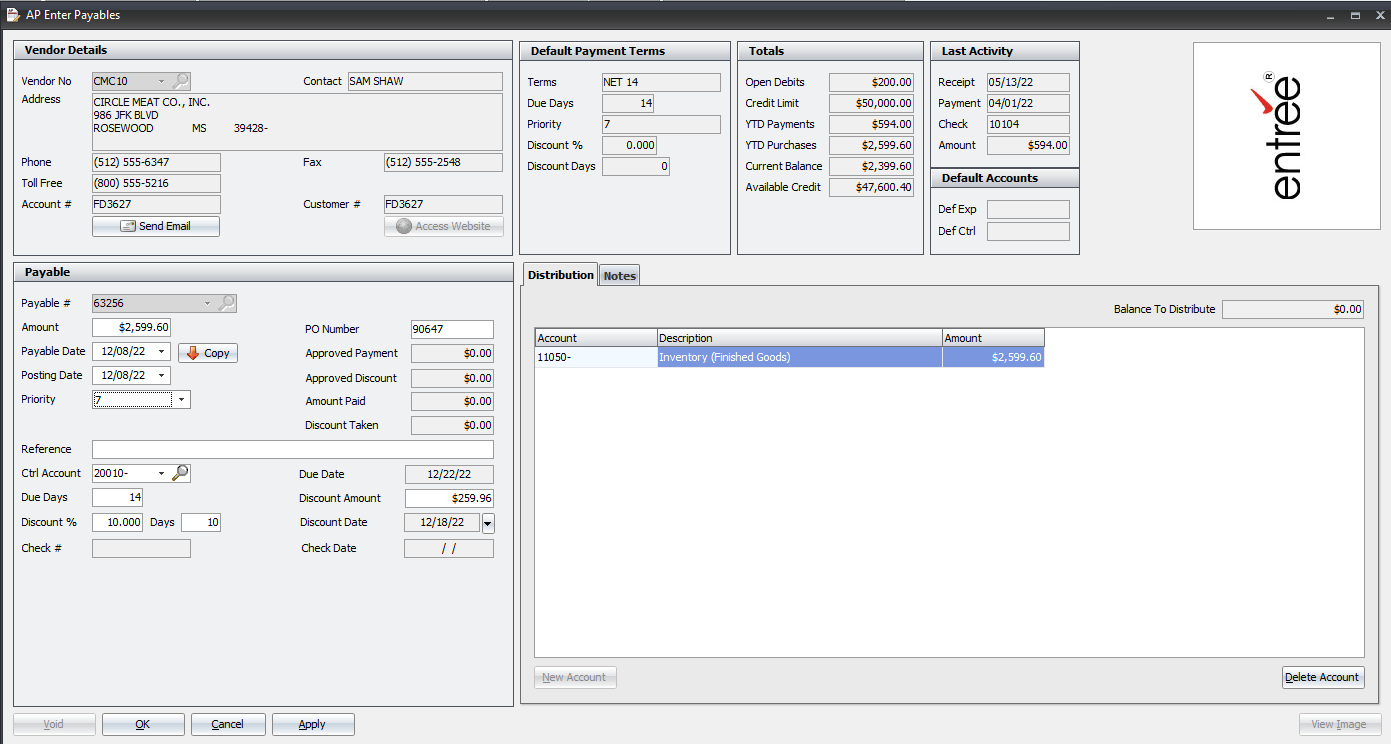Image resolution: width=1391 pixels, height=744 pixels.
Task: Open the Payable # search magnifier
Action: tap(226, 302)
